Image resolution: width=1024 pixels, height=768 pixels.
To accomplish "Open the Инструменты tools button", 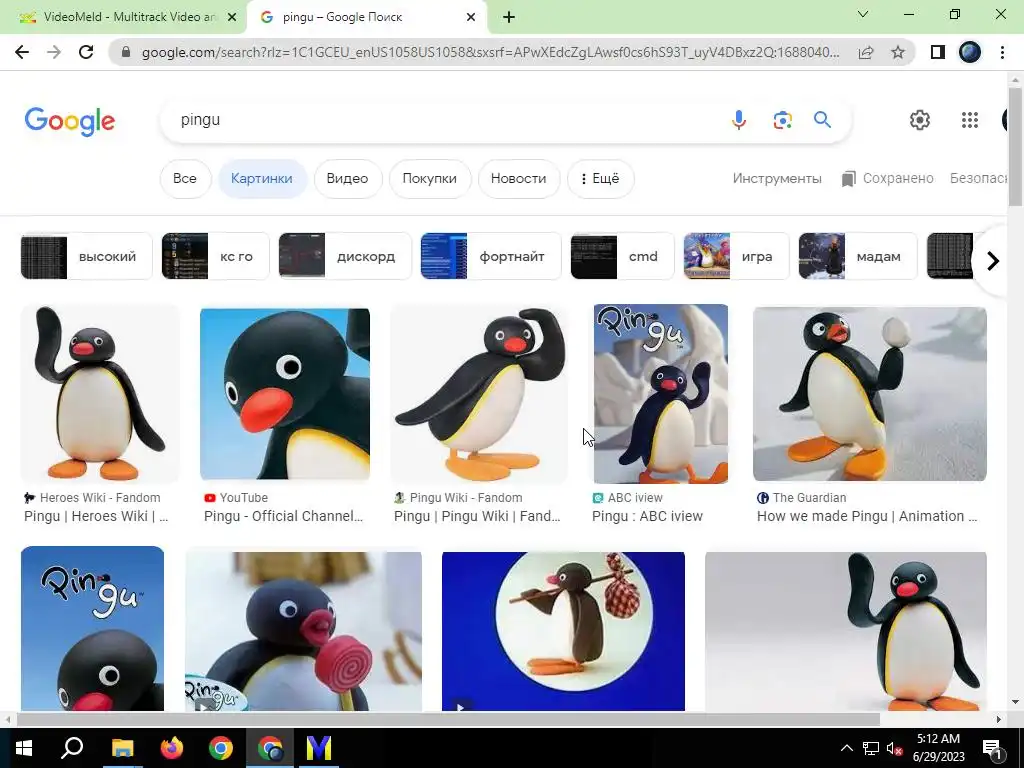I will 777,179.
